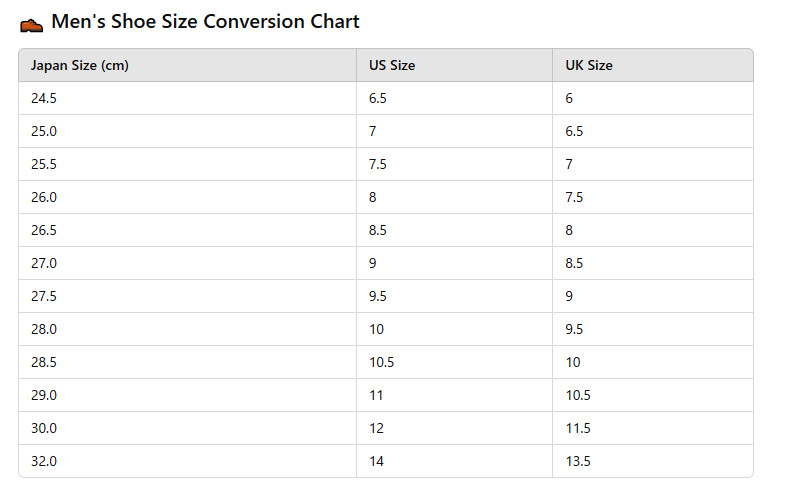
Task: Click UK size 9 cell in 27.5 row
Action: click(653, 296)
